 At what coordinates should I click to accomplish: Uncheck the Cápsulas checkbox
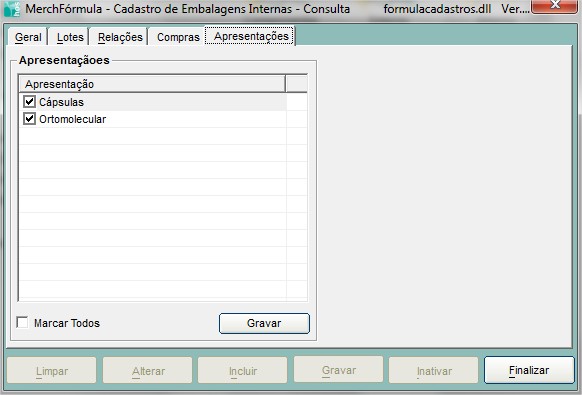29,102
